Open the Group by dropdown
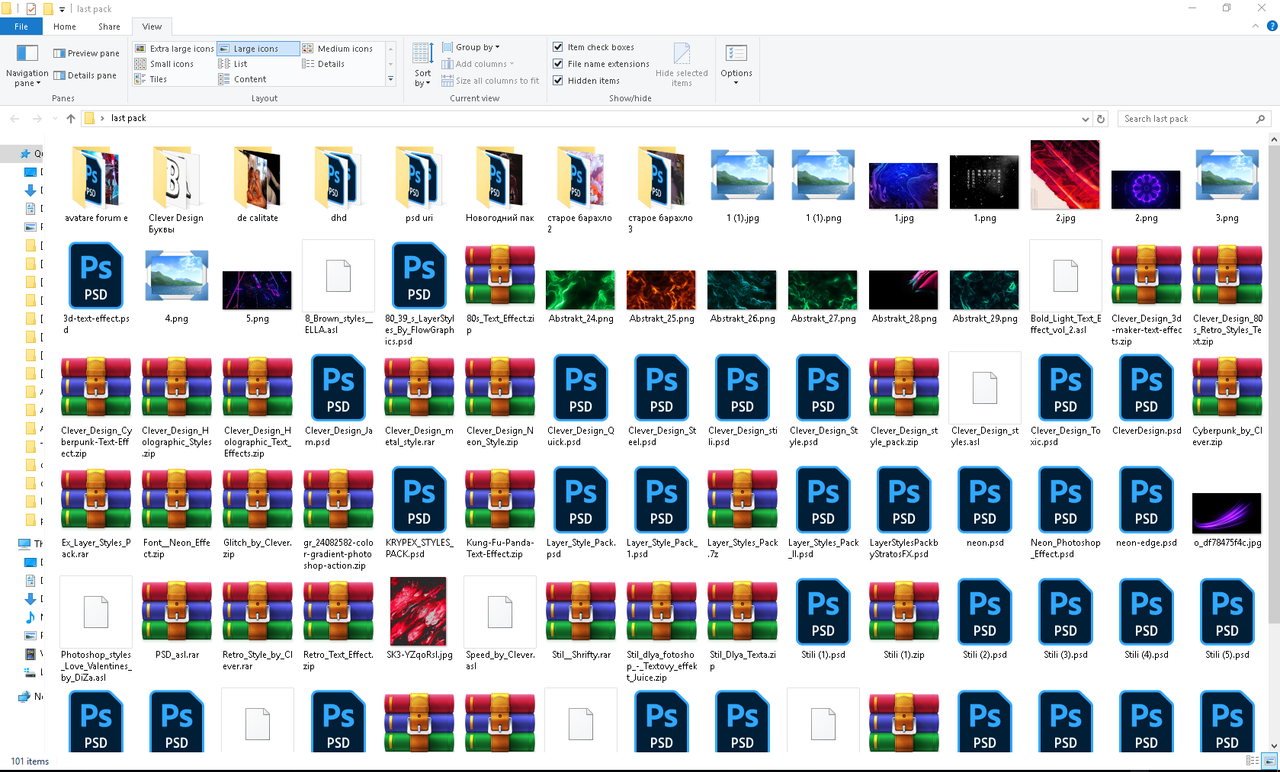Image resolution: width=1280 pixels, height=772 pixels. tap(470, 47)
